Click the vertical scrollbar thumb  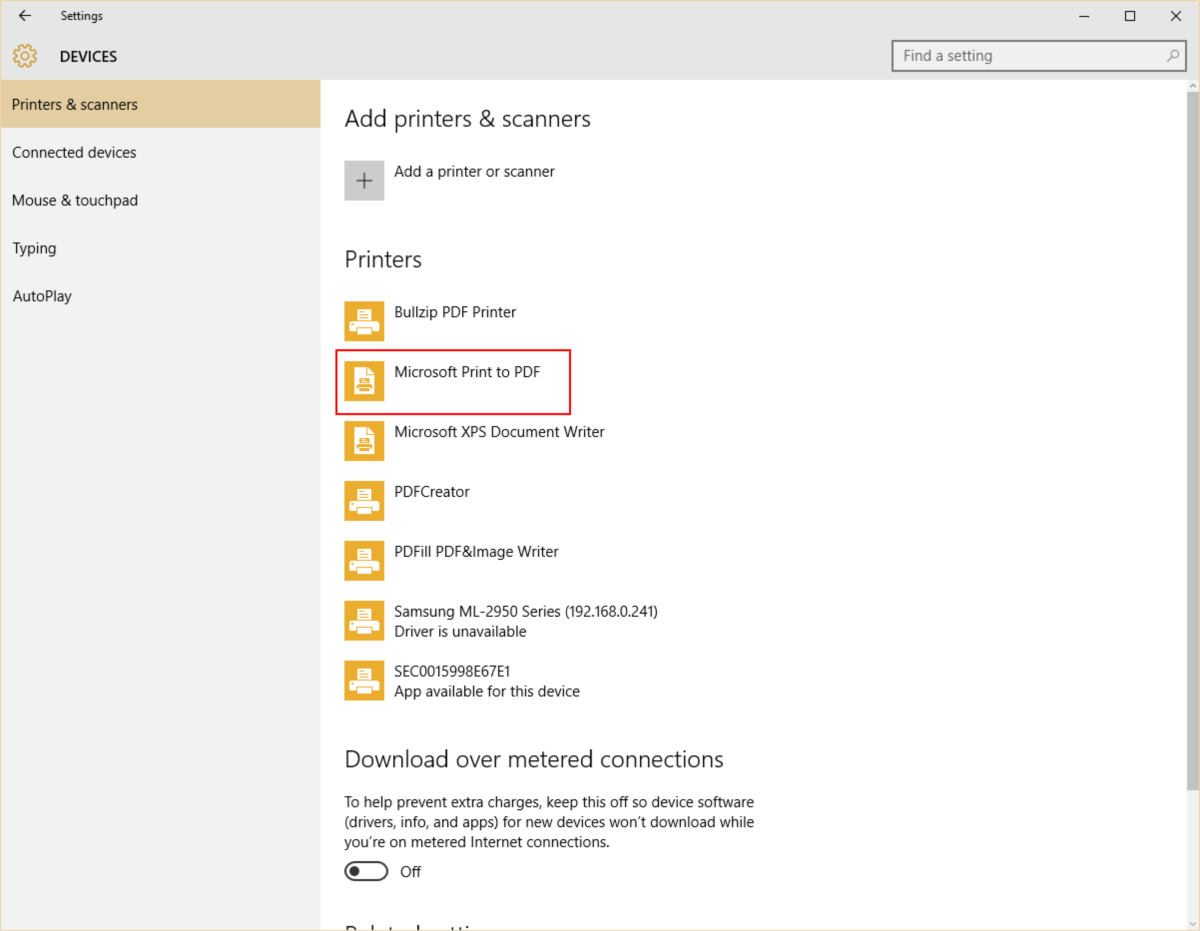[1192, 440]
